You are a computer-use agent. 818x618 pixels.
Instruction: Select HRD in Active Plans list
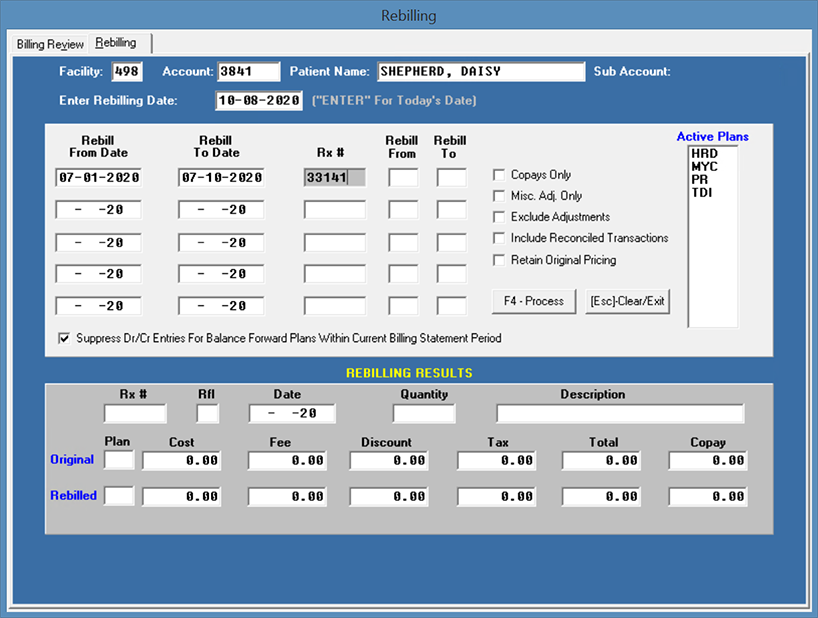(x=704, y=154)
